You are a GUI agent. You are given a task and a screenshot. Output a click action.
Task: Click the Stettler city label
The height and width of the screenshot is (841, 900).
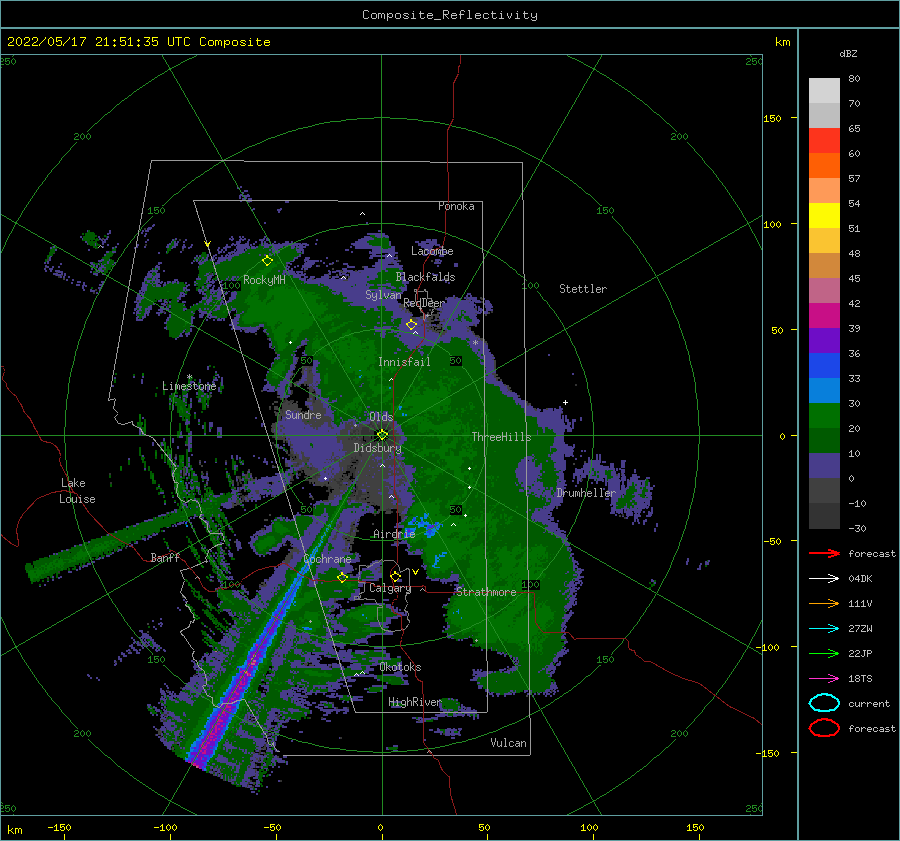click(x=583, y=289)
